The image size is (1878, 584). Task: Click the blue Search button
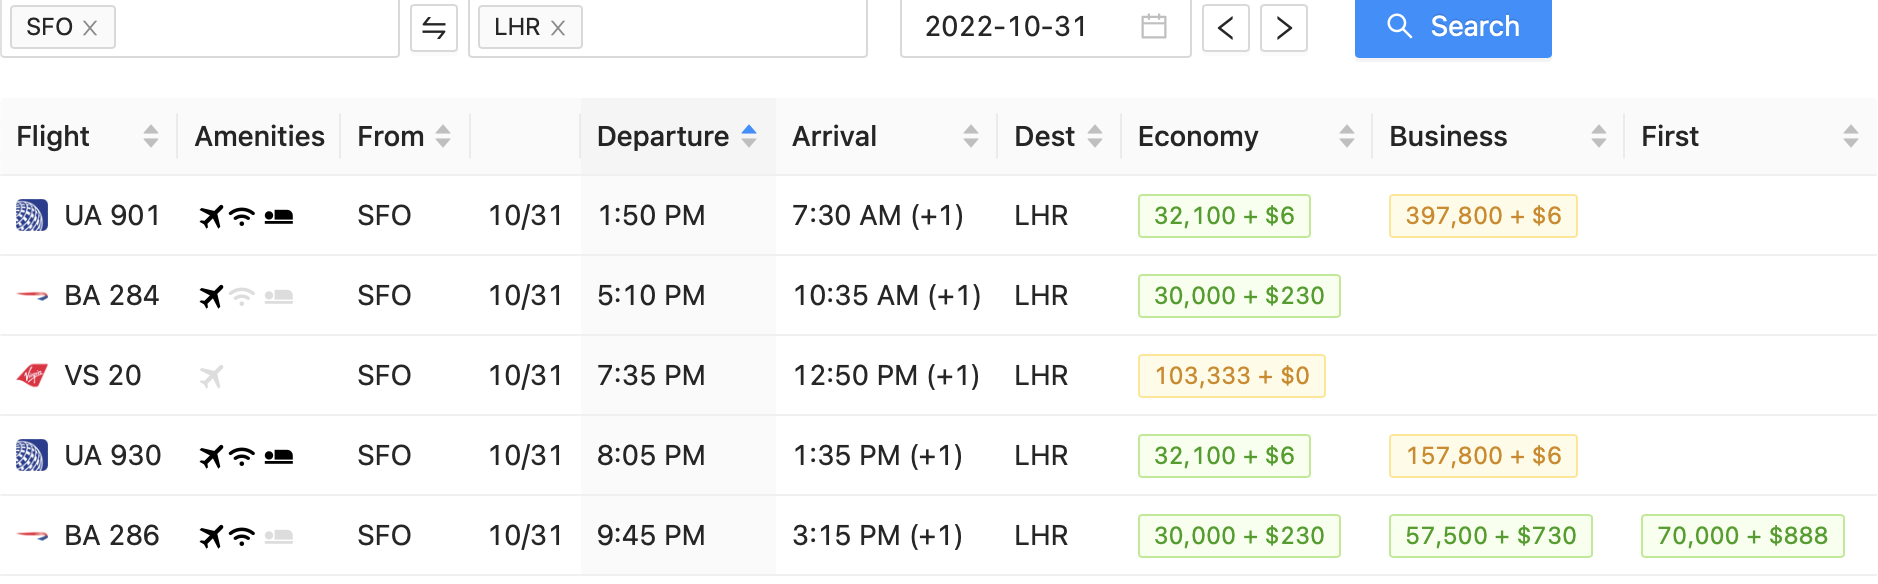pyautogui.click(x=1452, y=27)
